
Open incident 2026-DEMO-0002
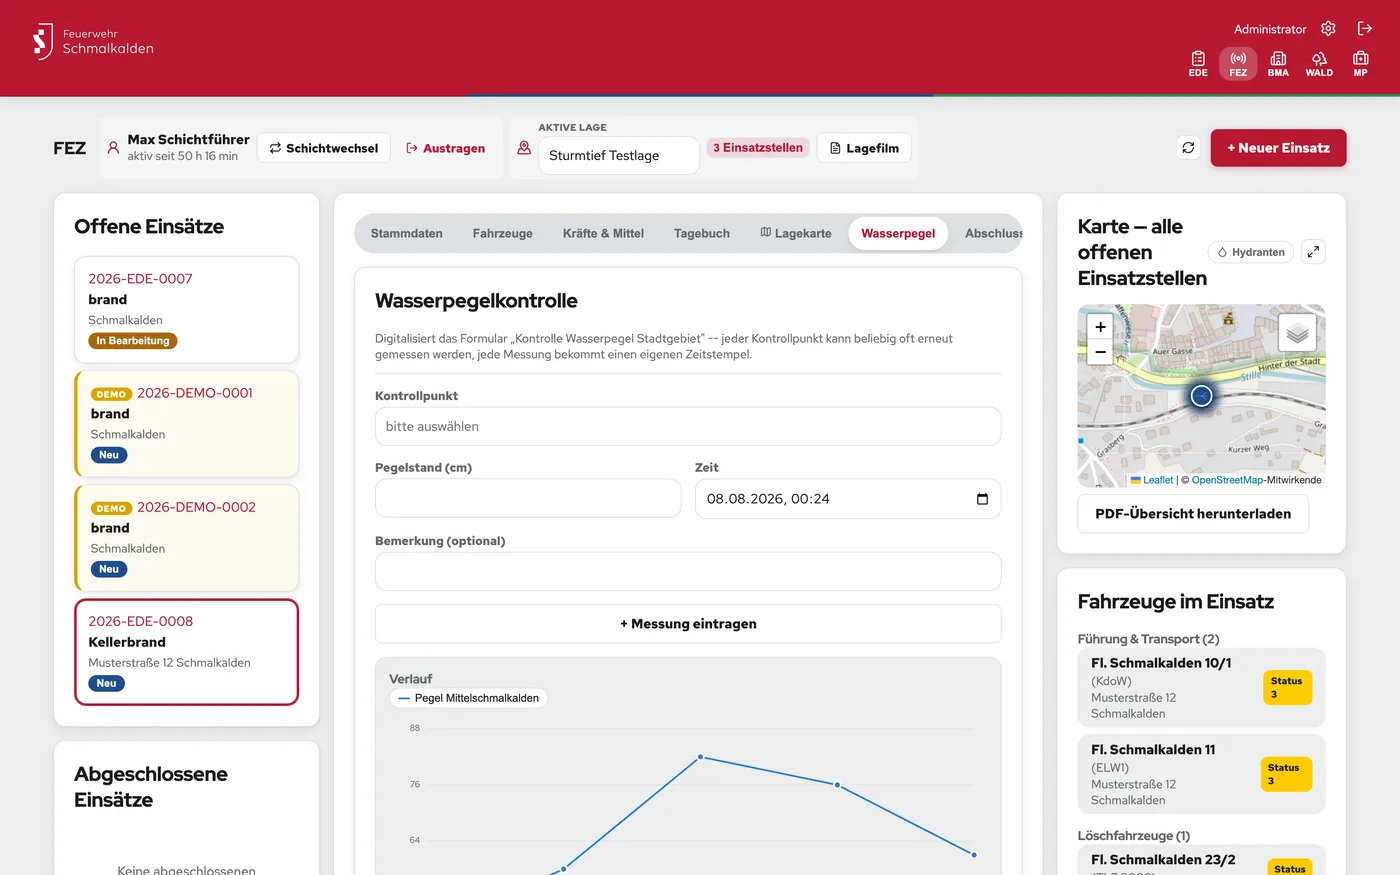pyautogui.click(x=186, y=538)
